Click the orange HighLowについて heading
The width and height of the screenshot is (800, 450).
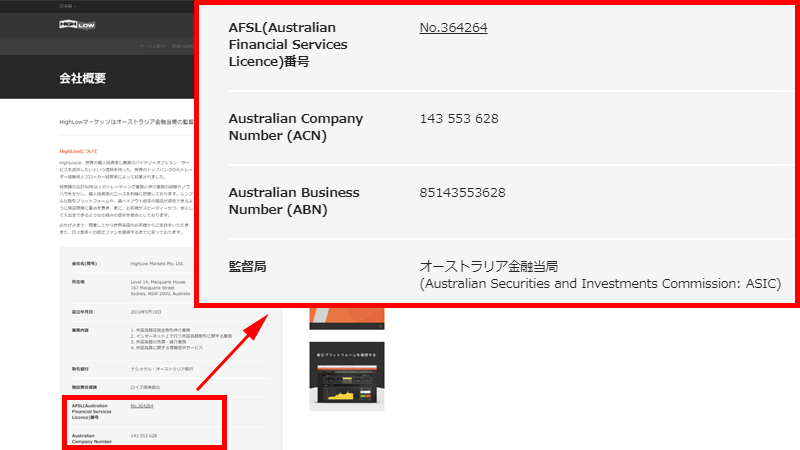pyautogui.click(x=78, y=152)
